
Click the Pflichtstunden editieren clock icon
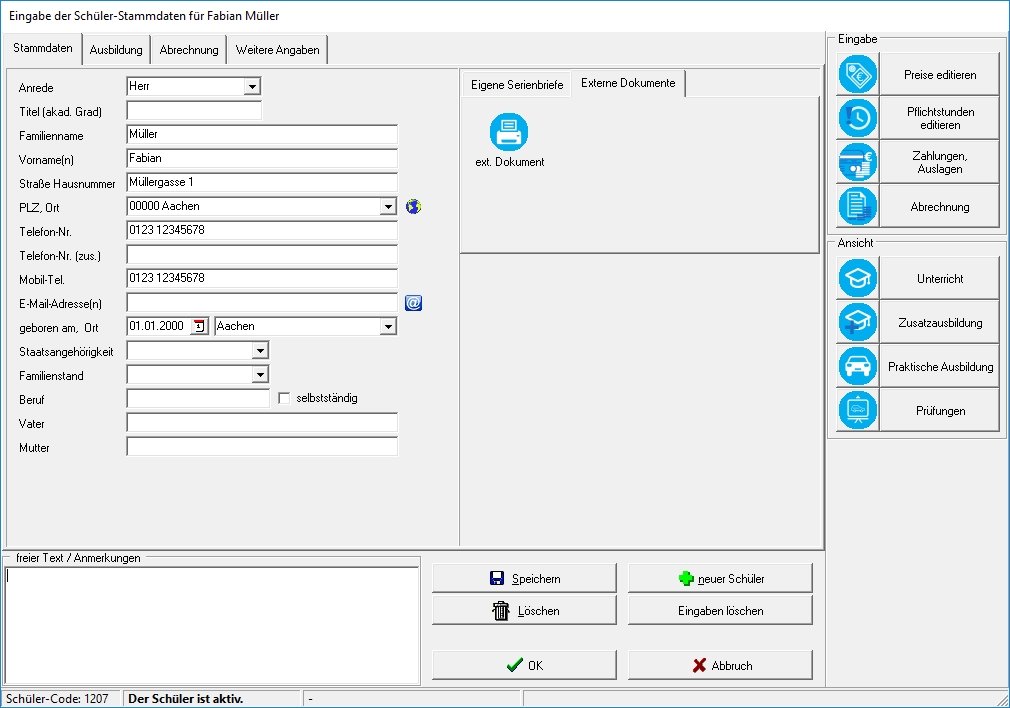(857, 118)
